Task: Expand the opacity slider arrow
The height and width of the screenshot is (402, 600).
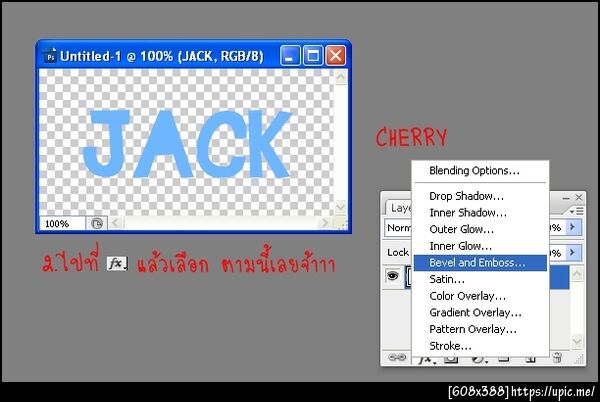Action: (573, 227)
